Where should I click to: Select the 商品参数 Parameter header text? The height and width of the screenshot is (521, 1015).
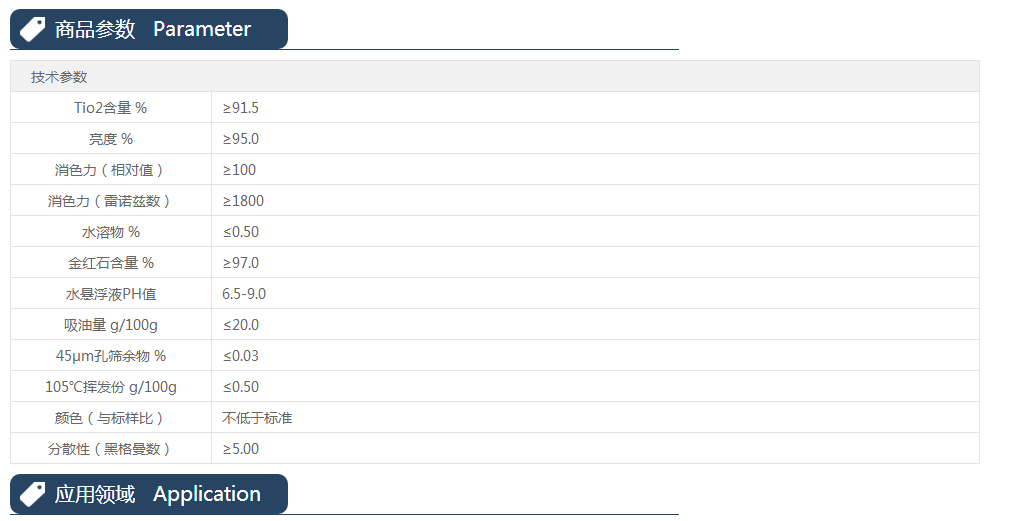click(x=153, y=29)
